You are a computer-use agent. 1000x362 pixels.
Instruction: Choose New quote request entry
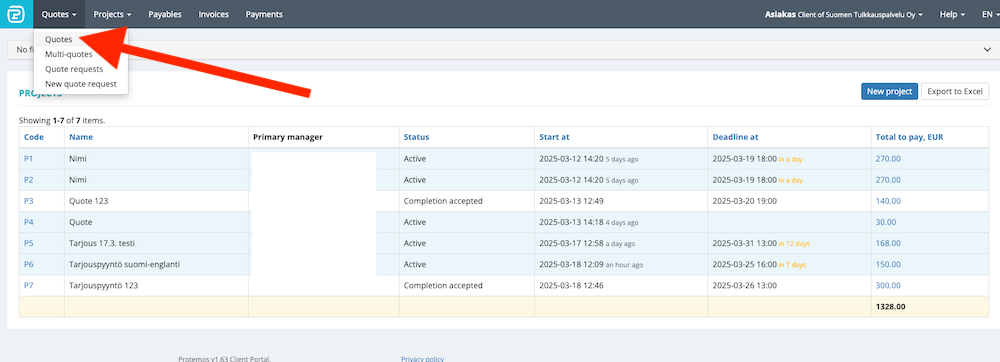pyautogui.click(x=81, y=83)
